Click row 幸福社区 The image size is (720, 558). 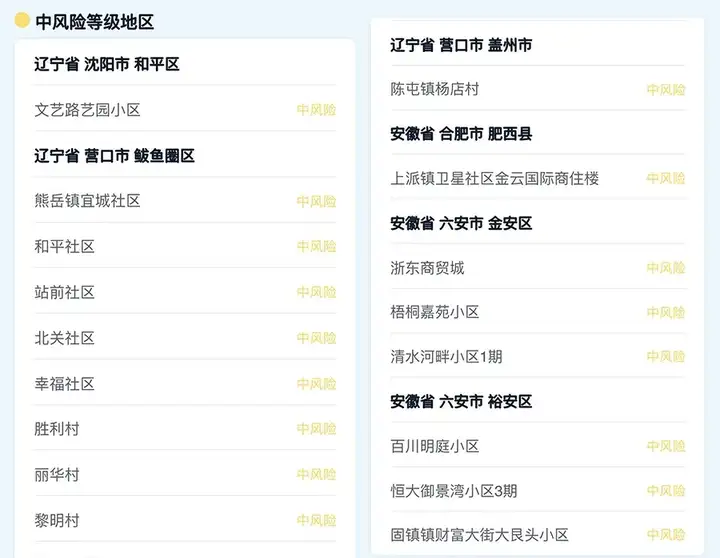(185, 383)
